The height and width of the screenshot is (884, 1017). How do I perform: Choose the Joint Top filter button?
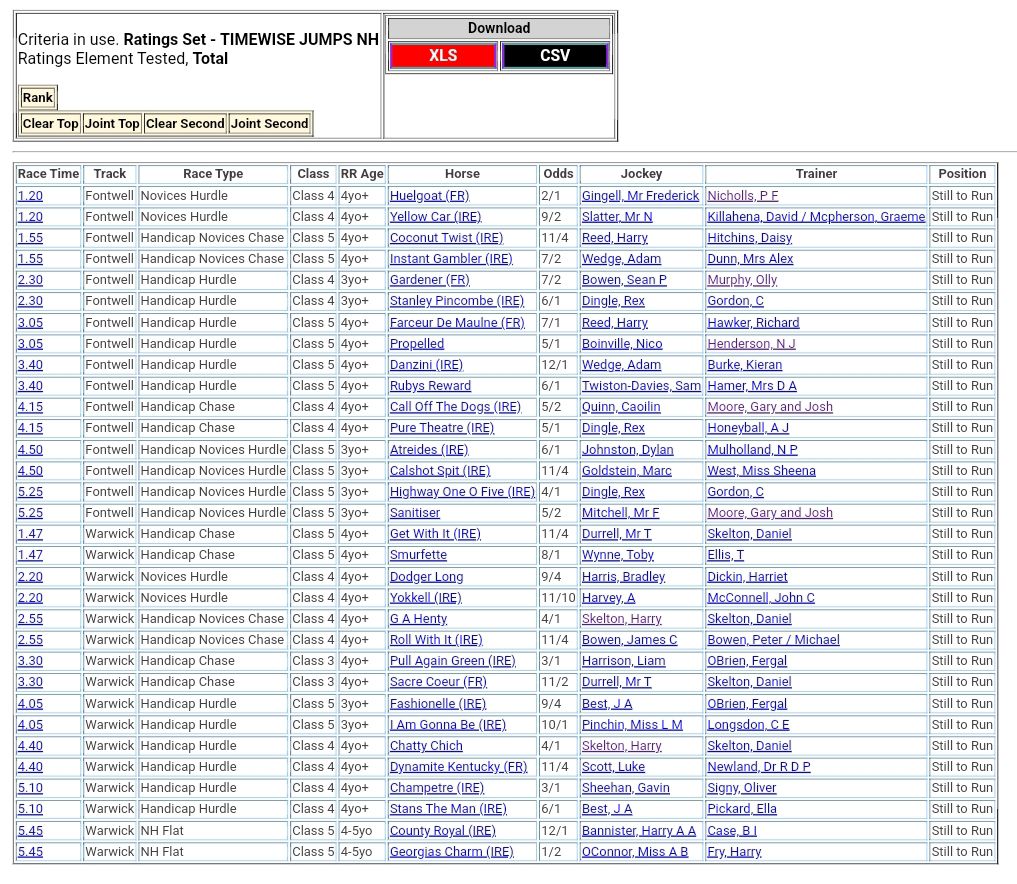(112, 124)
